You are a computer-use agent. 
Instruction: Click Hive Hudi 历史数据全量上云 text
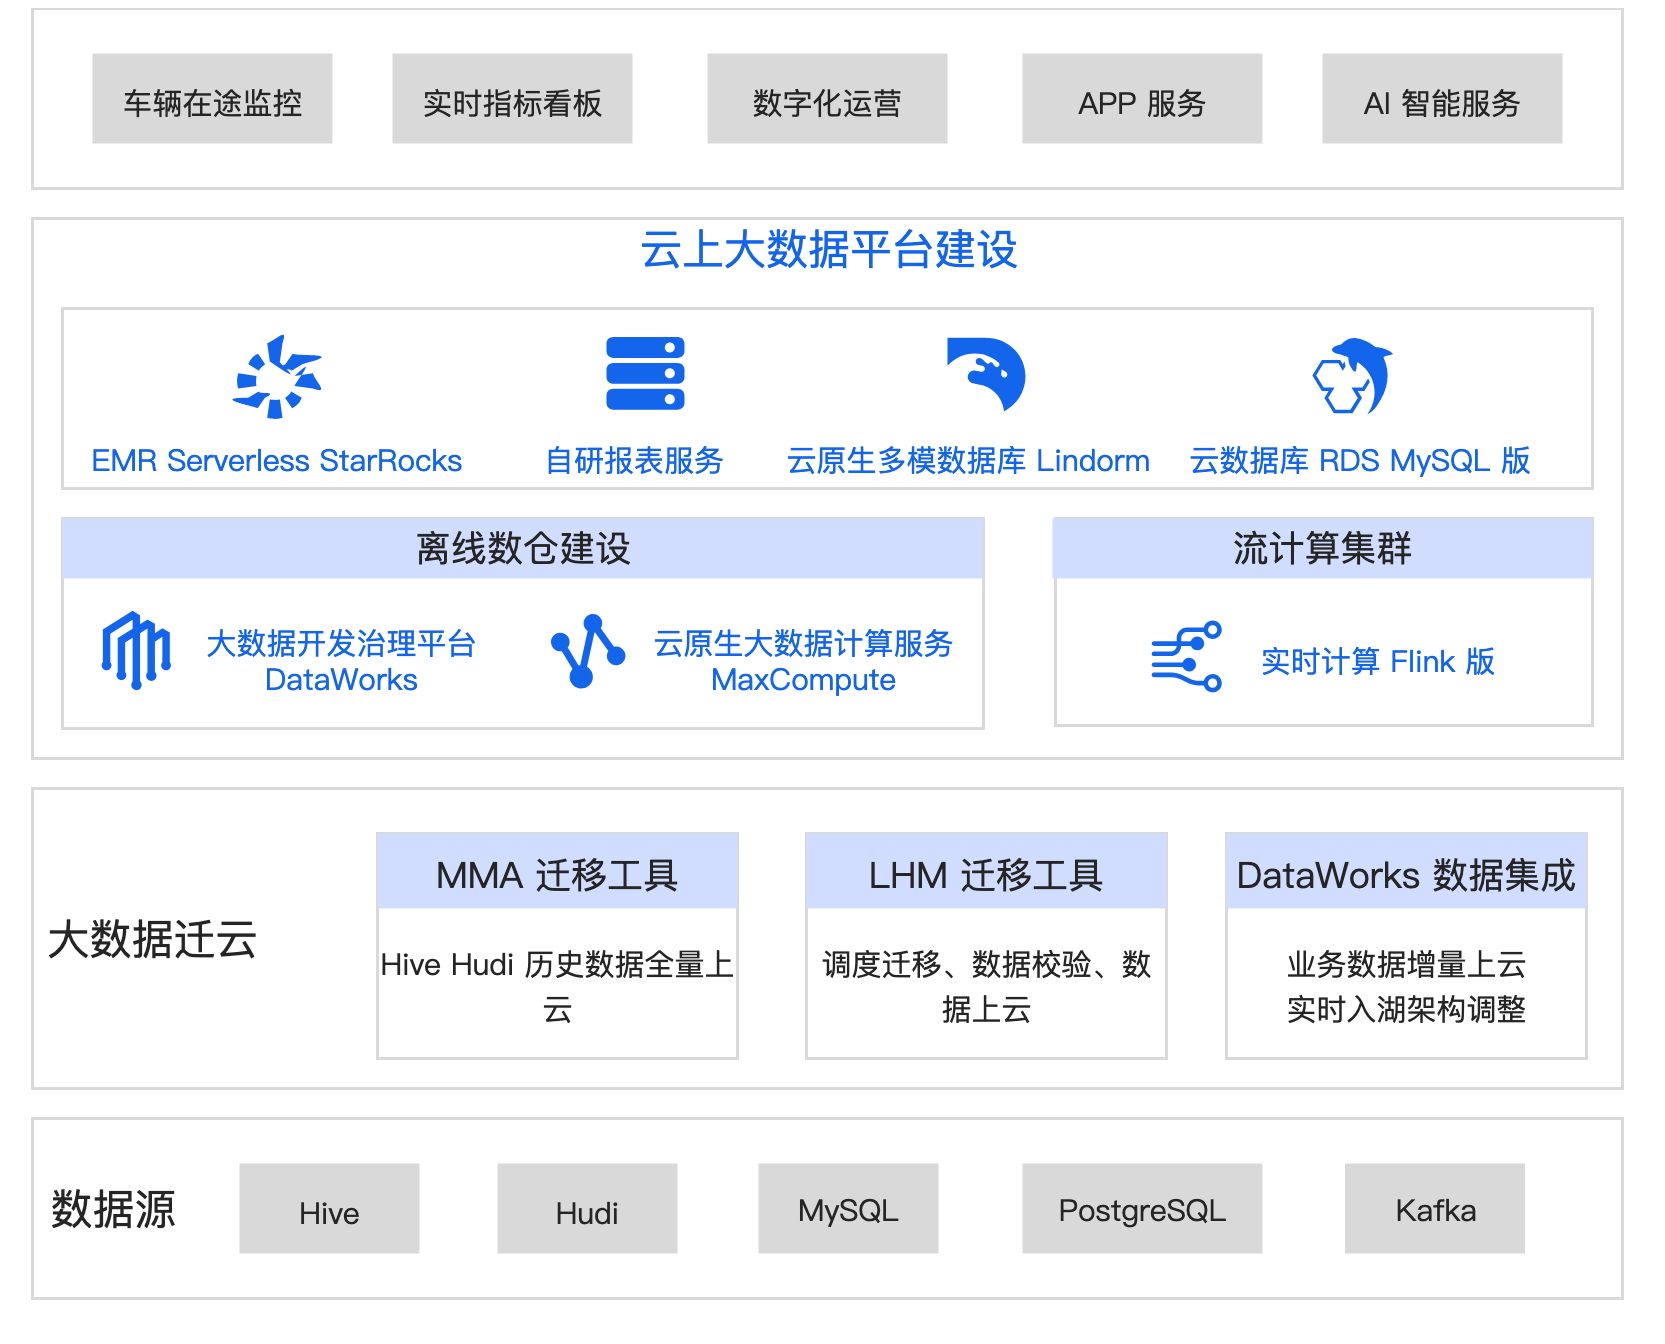click(x=557, y=986)
